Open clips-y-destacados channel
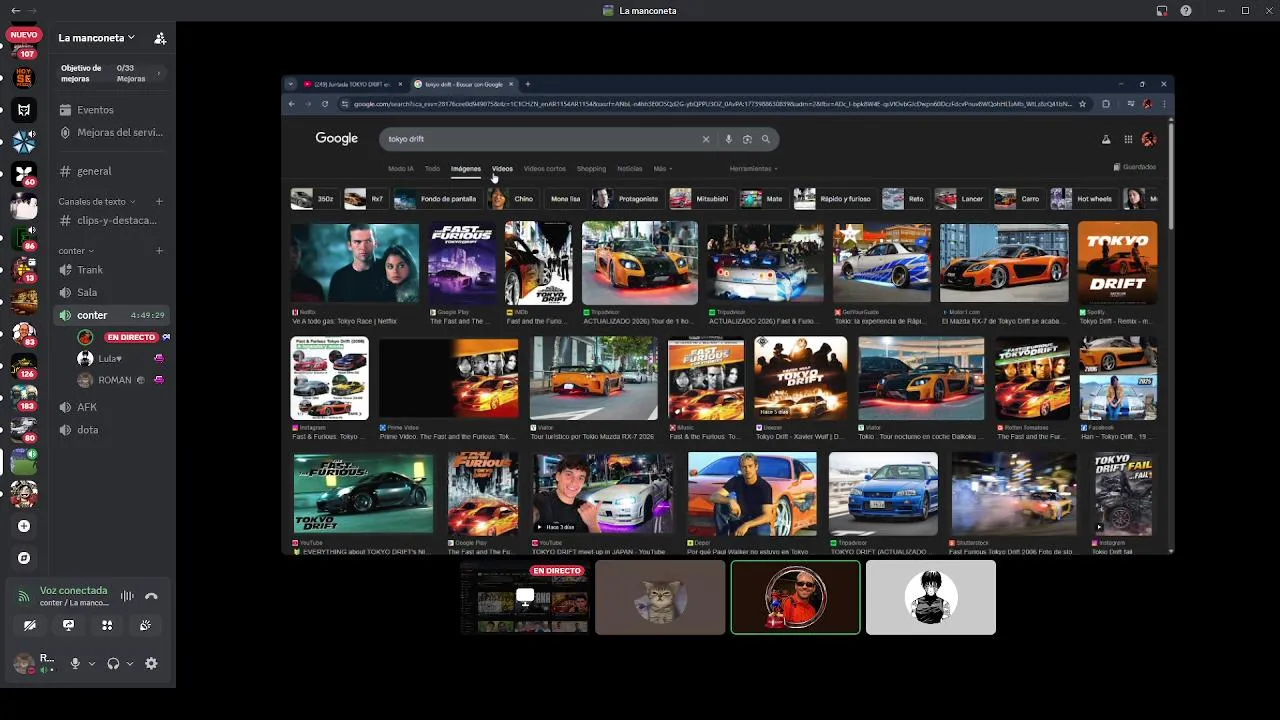1280x720 pixels. click(110, 220)
